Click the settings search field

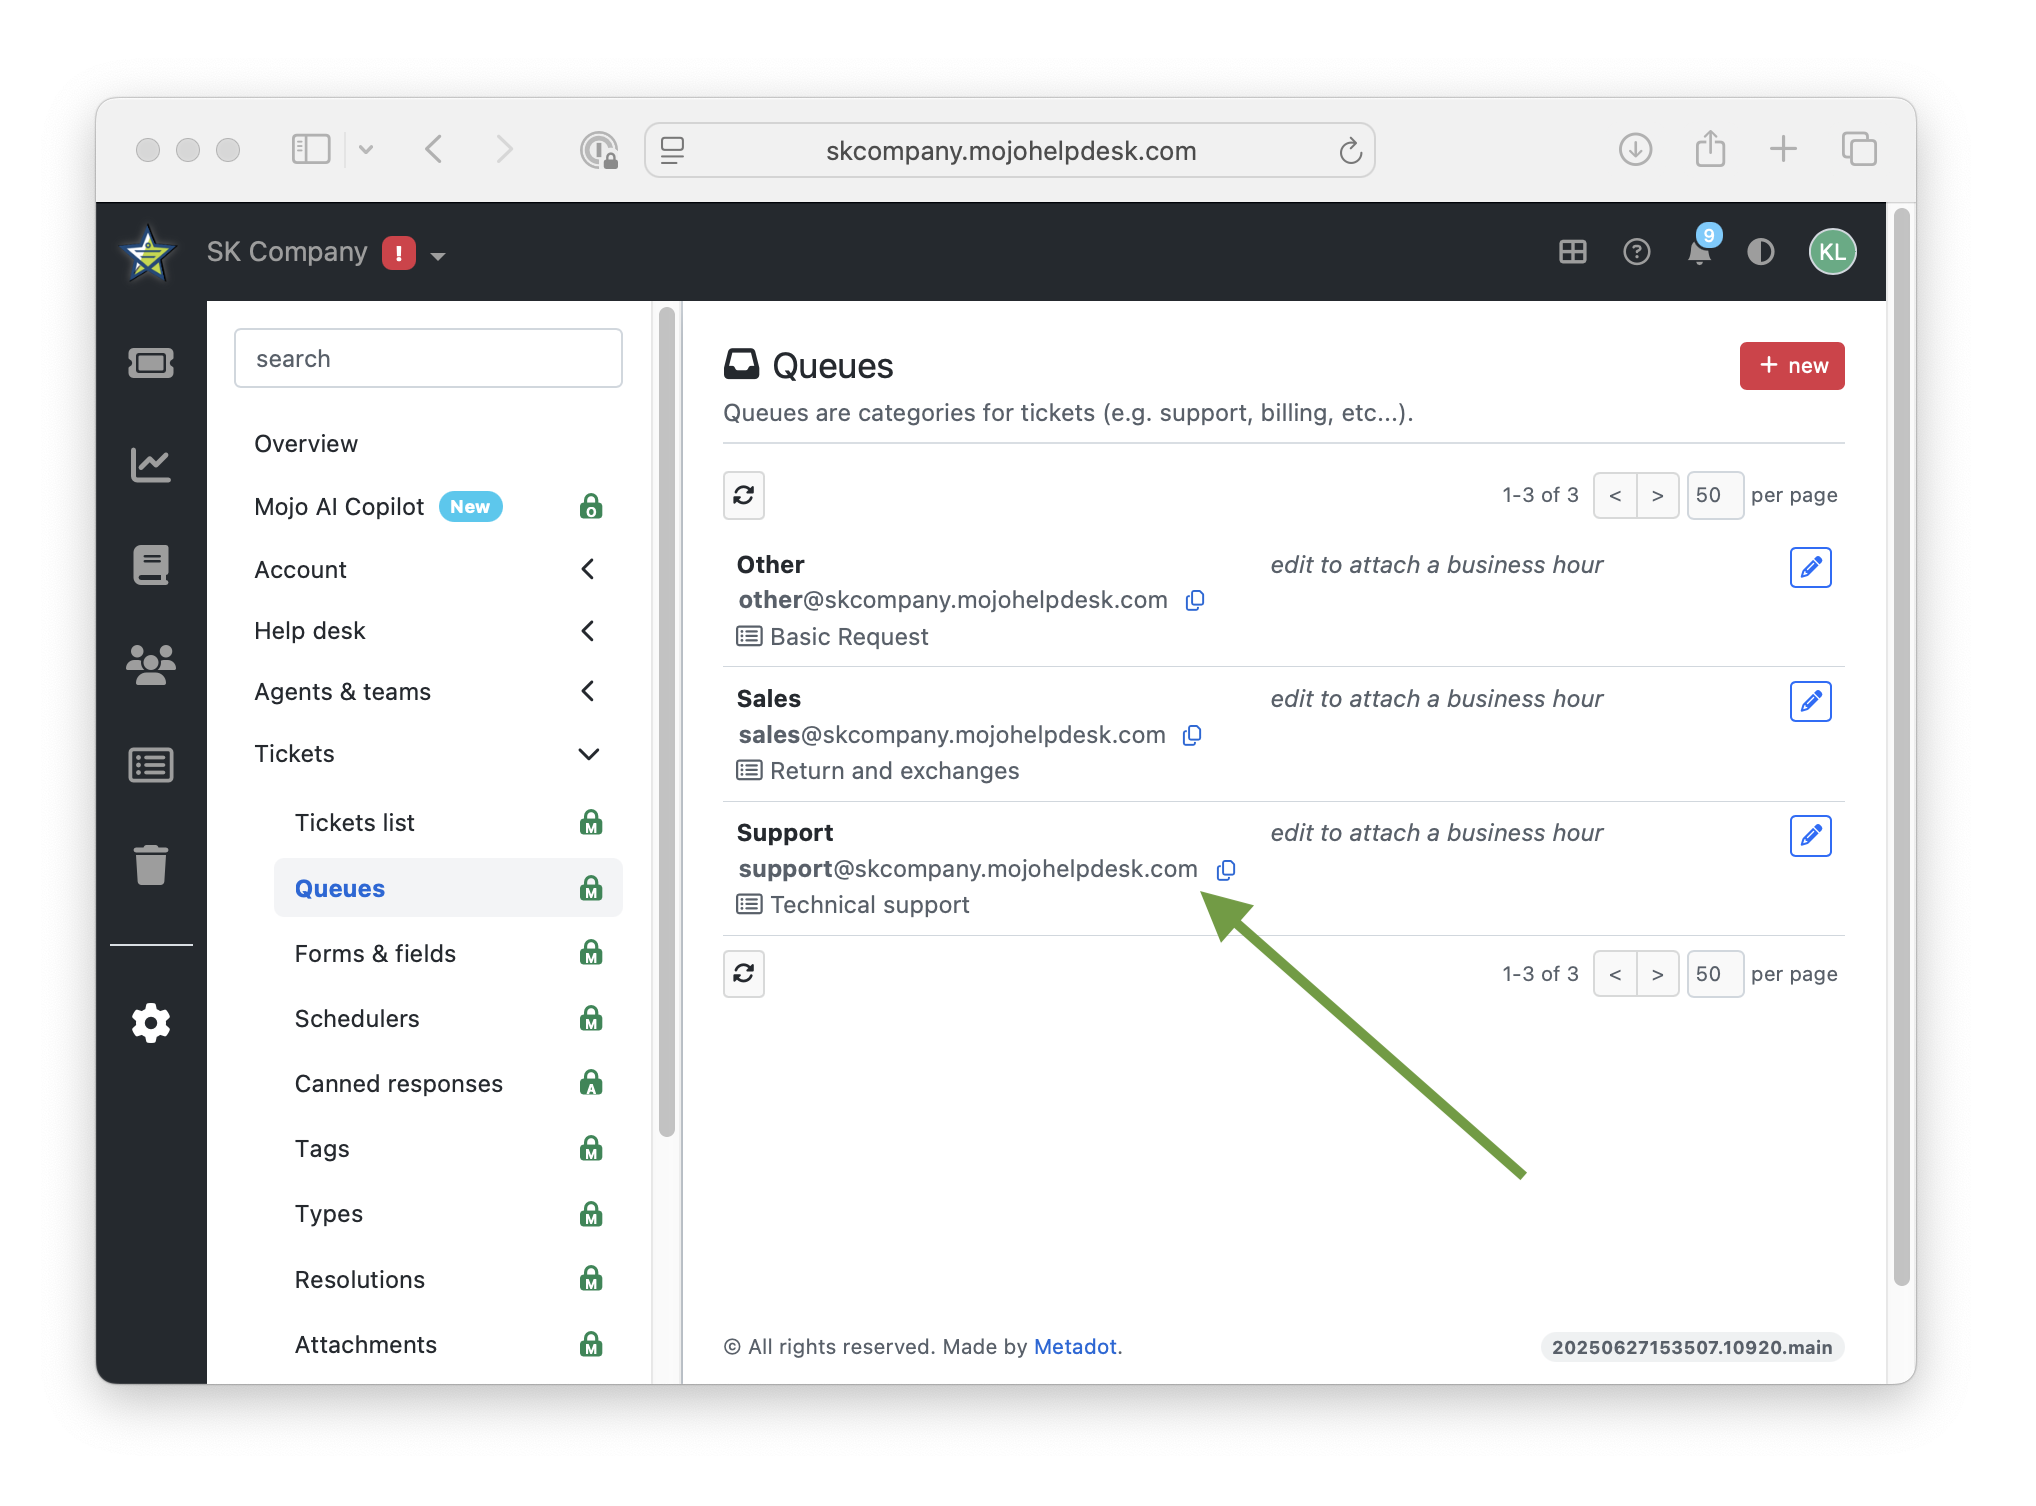[x=428, y=359]
